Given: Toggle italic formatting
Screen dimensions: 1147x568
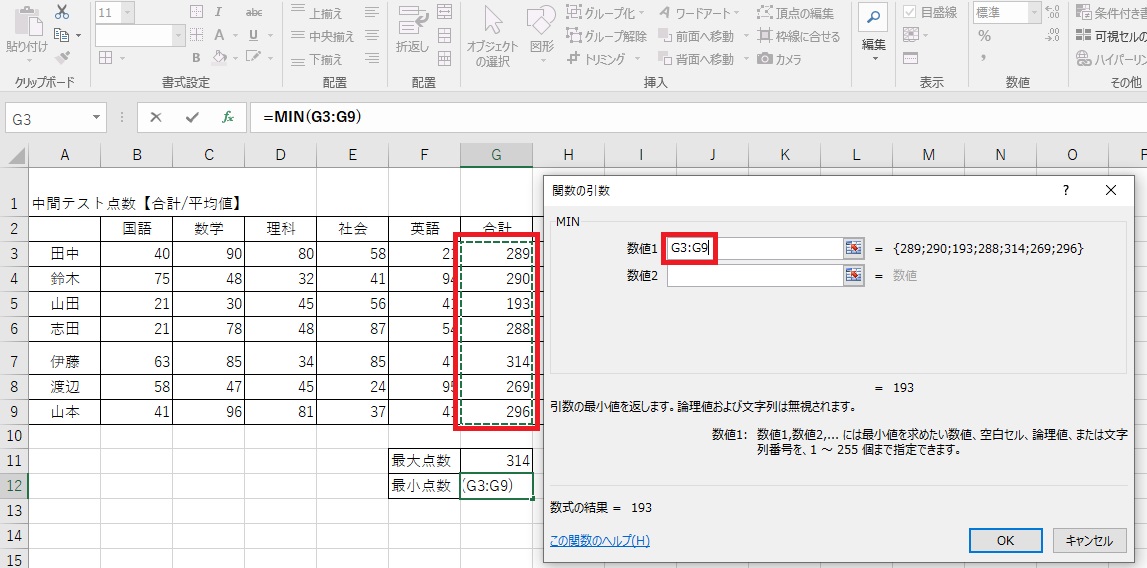Looking at the screenshot, I should (219, 12).
